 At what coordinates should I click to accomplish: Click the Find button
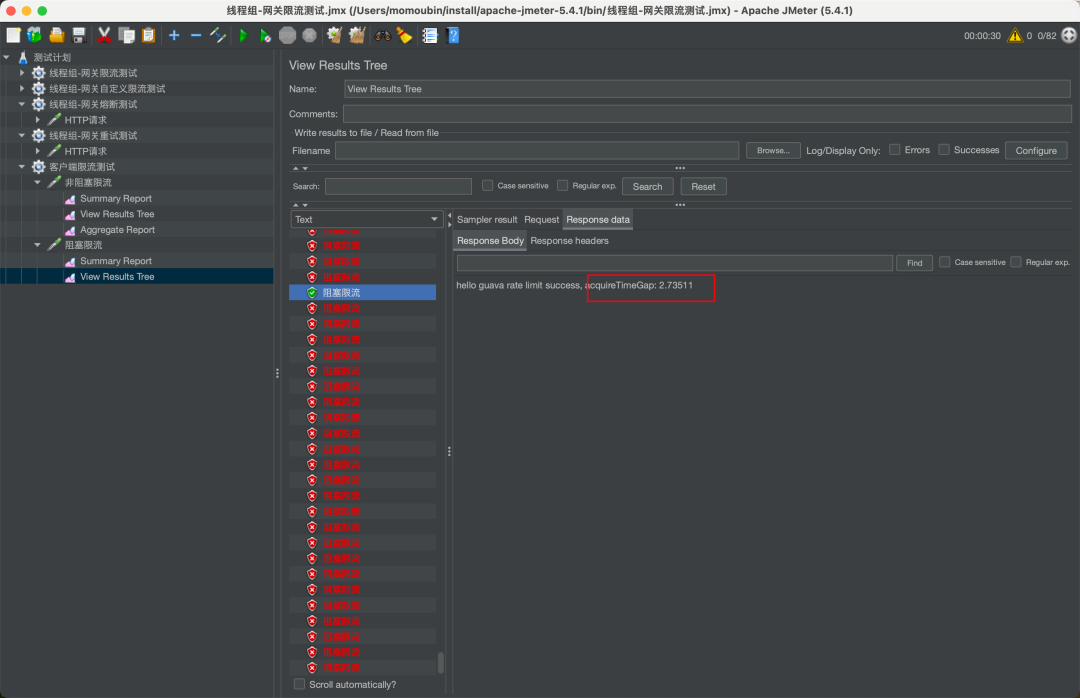(x=914, y=263)
